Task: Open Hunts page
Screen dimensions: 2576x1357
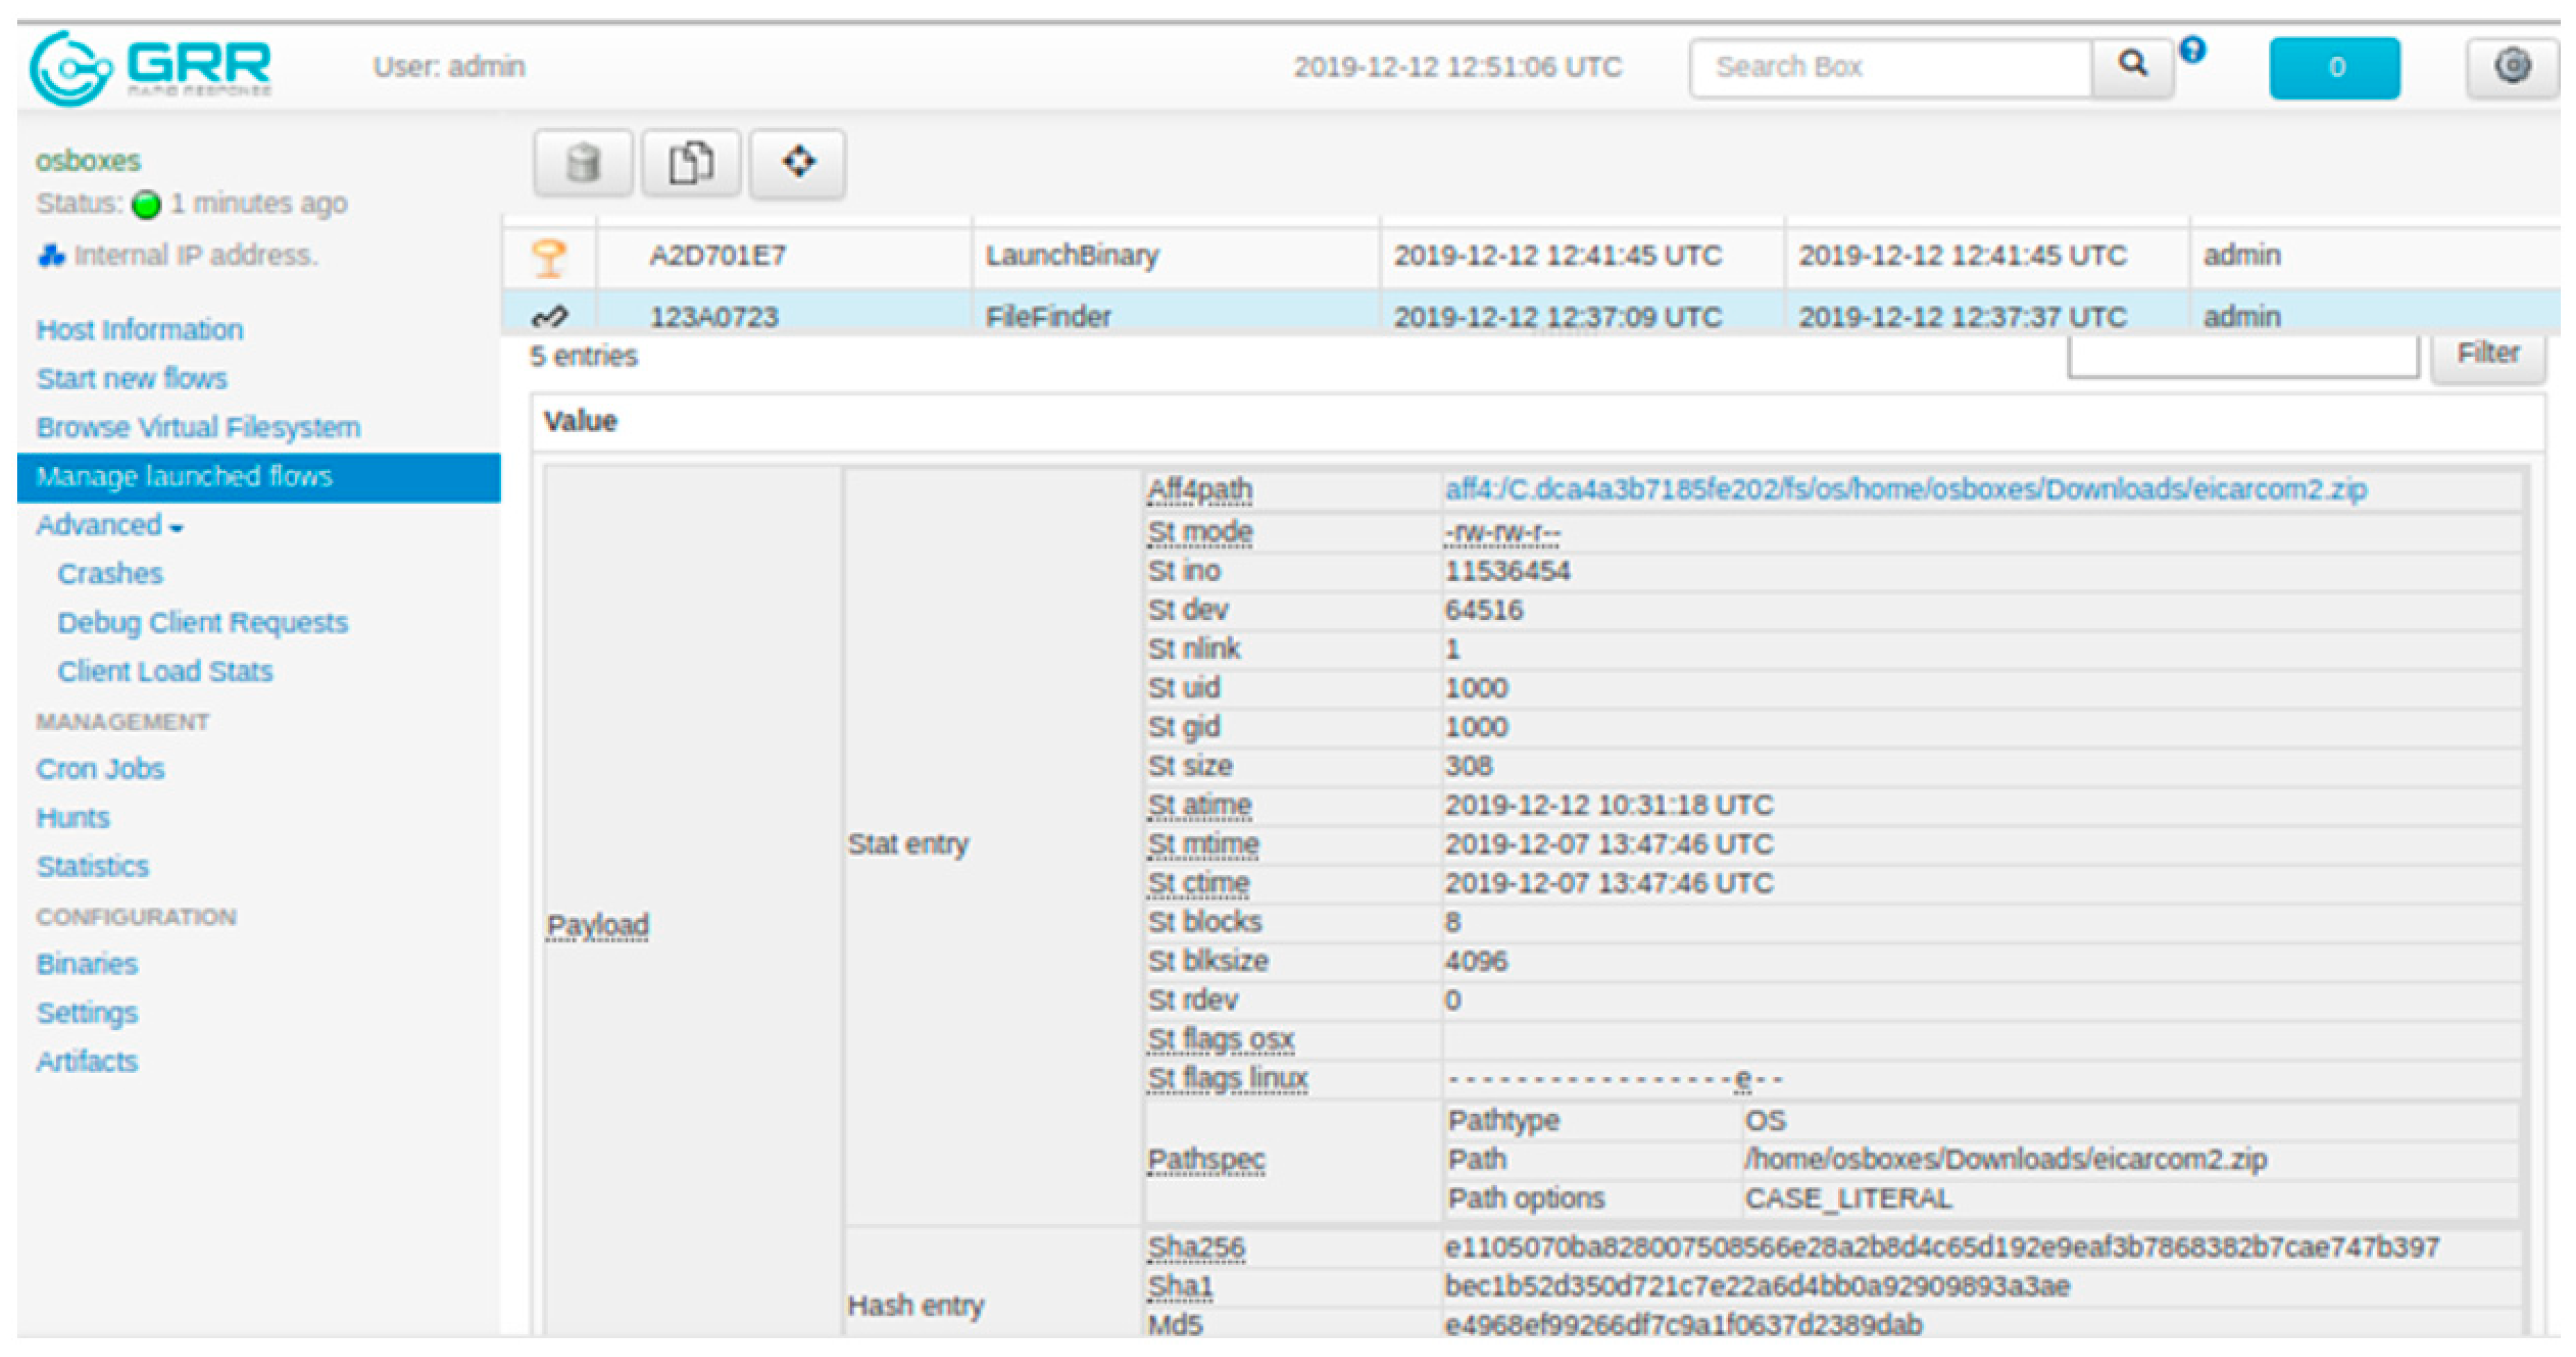Action: (x=73, y=818)
